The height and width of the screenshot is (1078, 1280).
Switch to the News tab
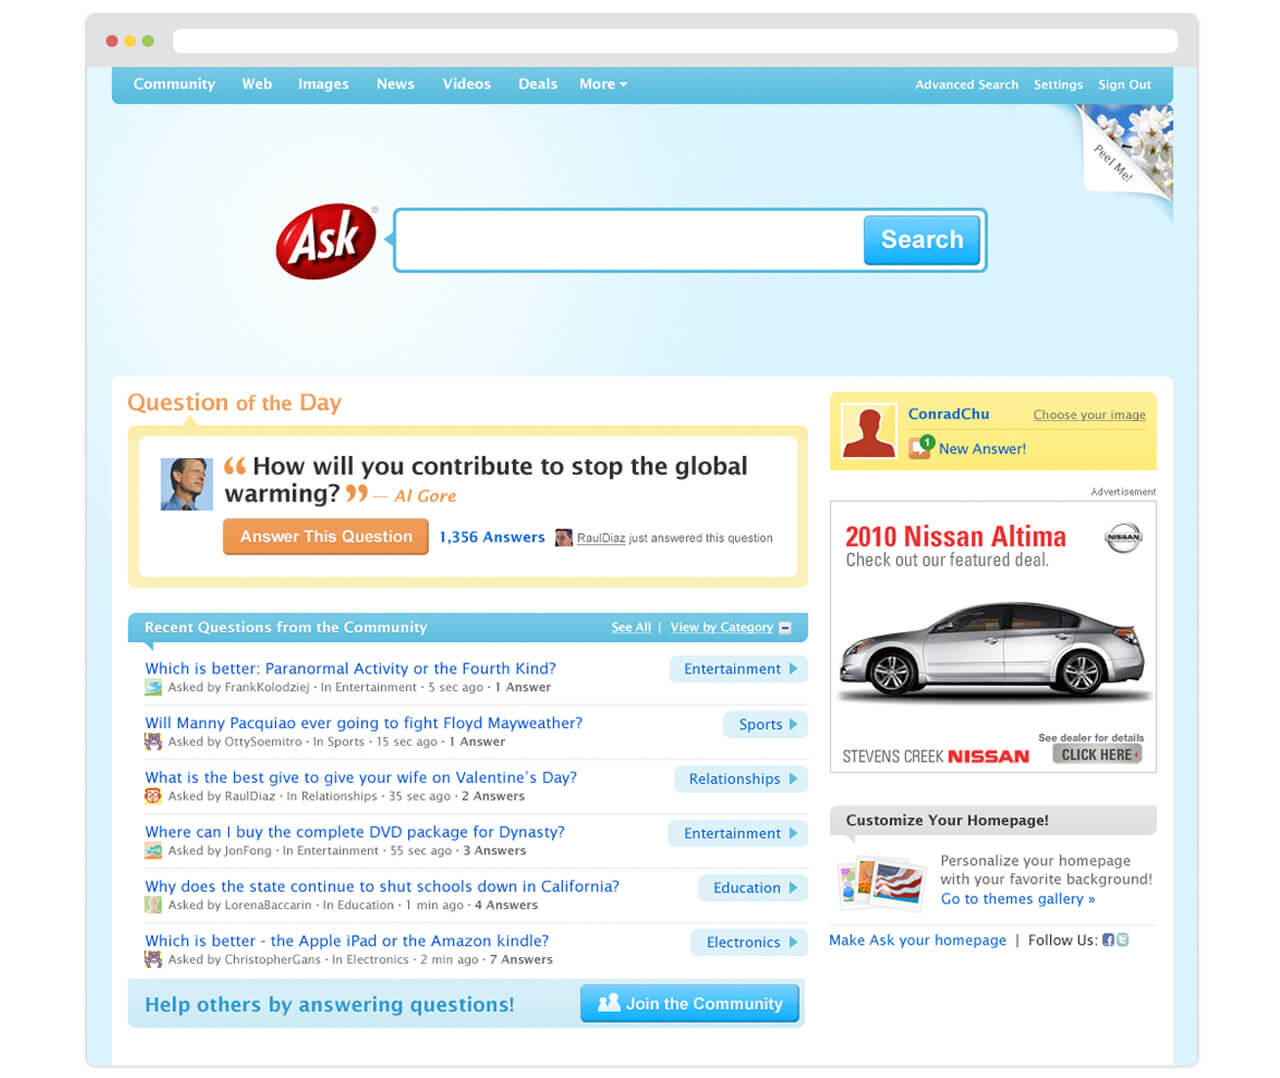click(x=395, y=84)
